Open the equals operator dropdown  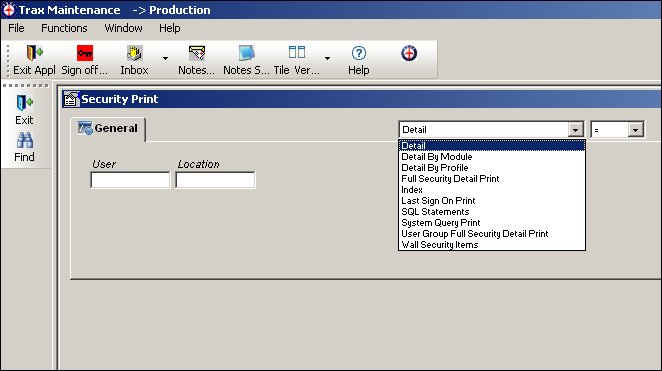[635, 130]
